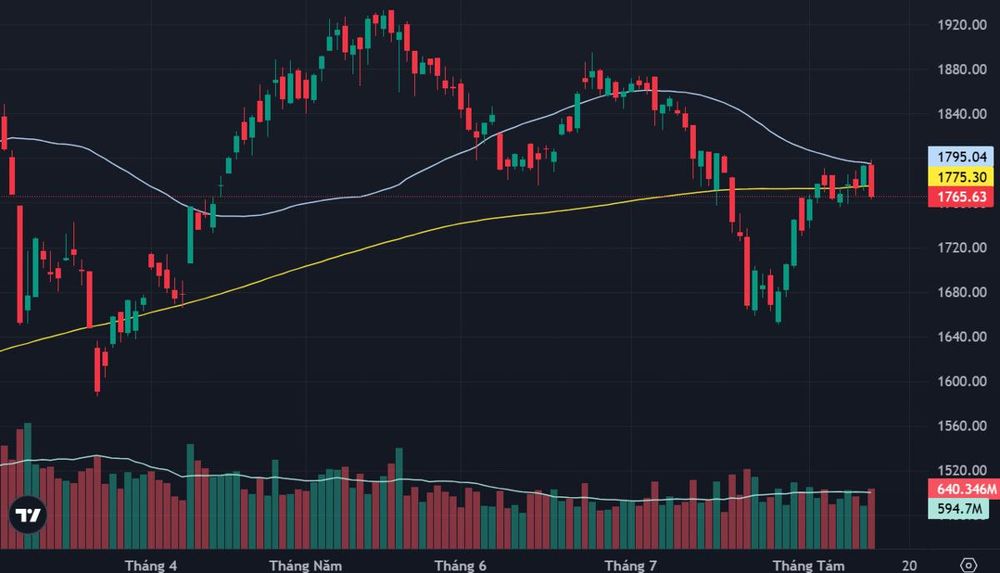
Task: Click Tháng Tám on the time axis
Action: 809,565
